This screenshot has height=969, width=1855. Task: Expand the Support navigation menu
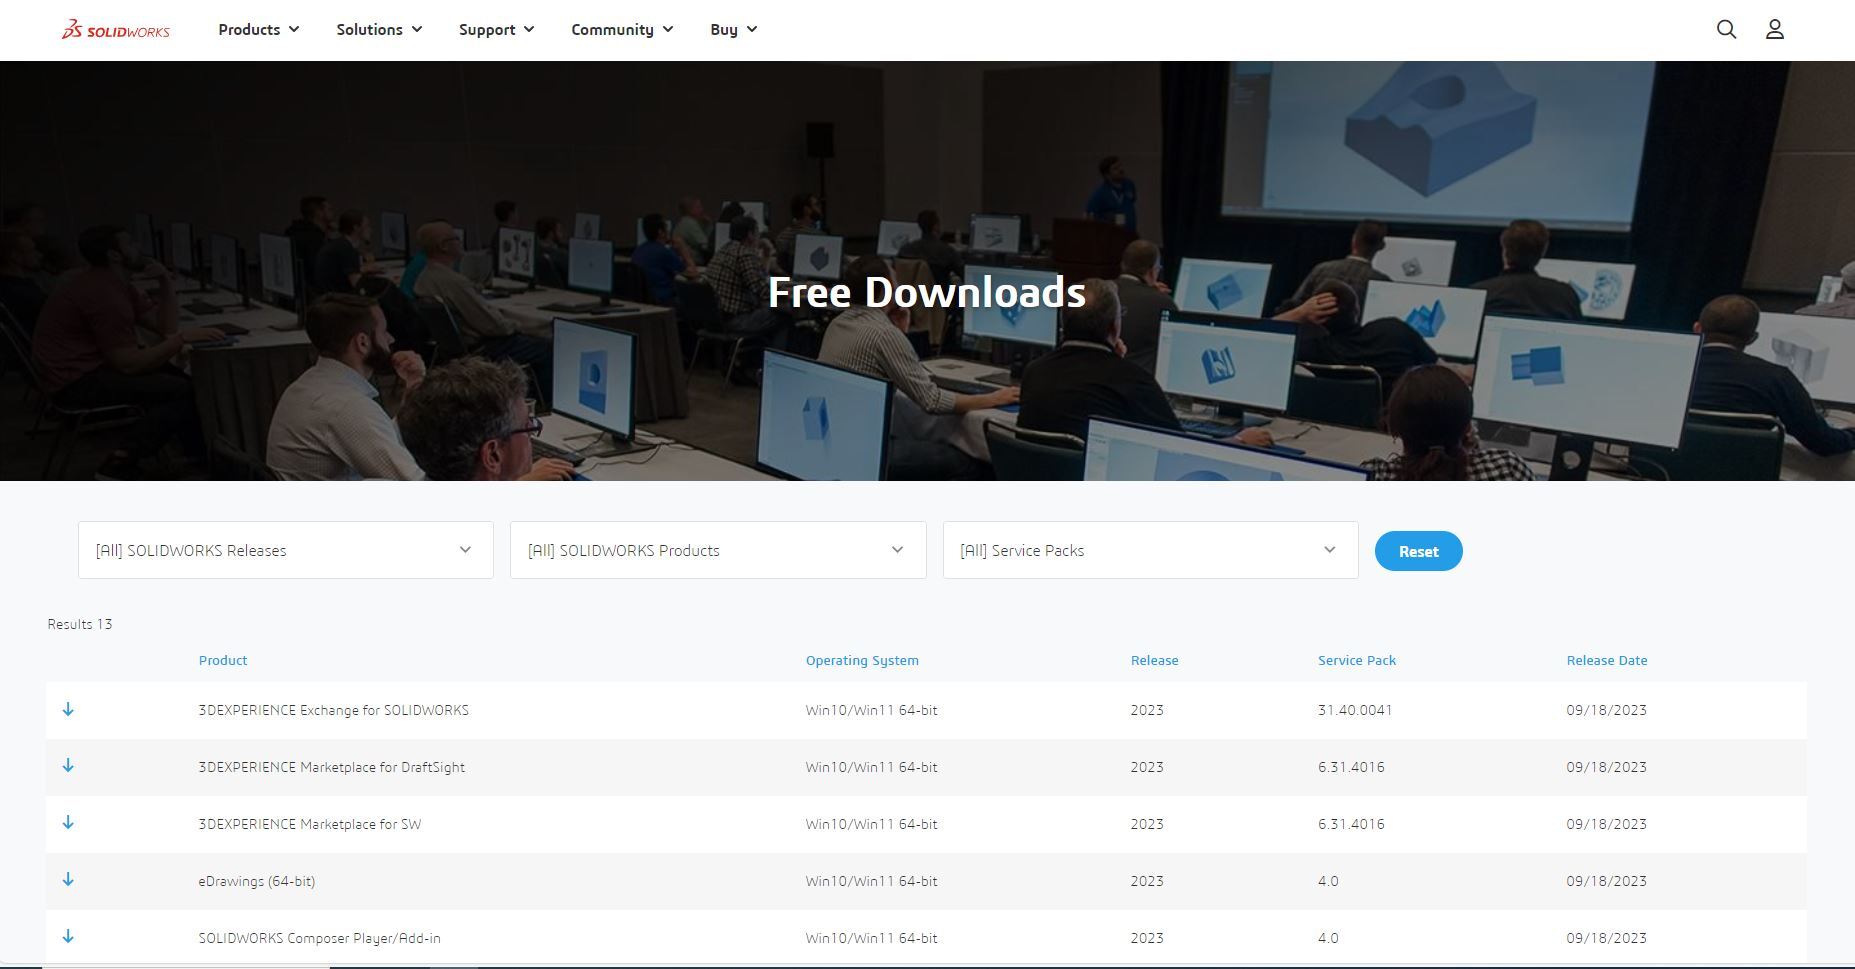click(x=496, y=30)
